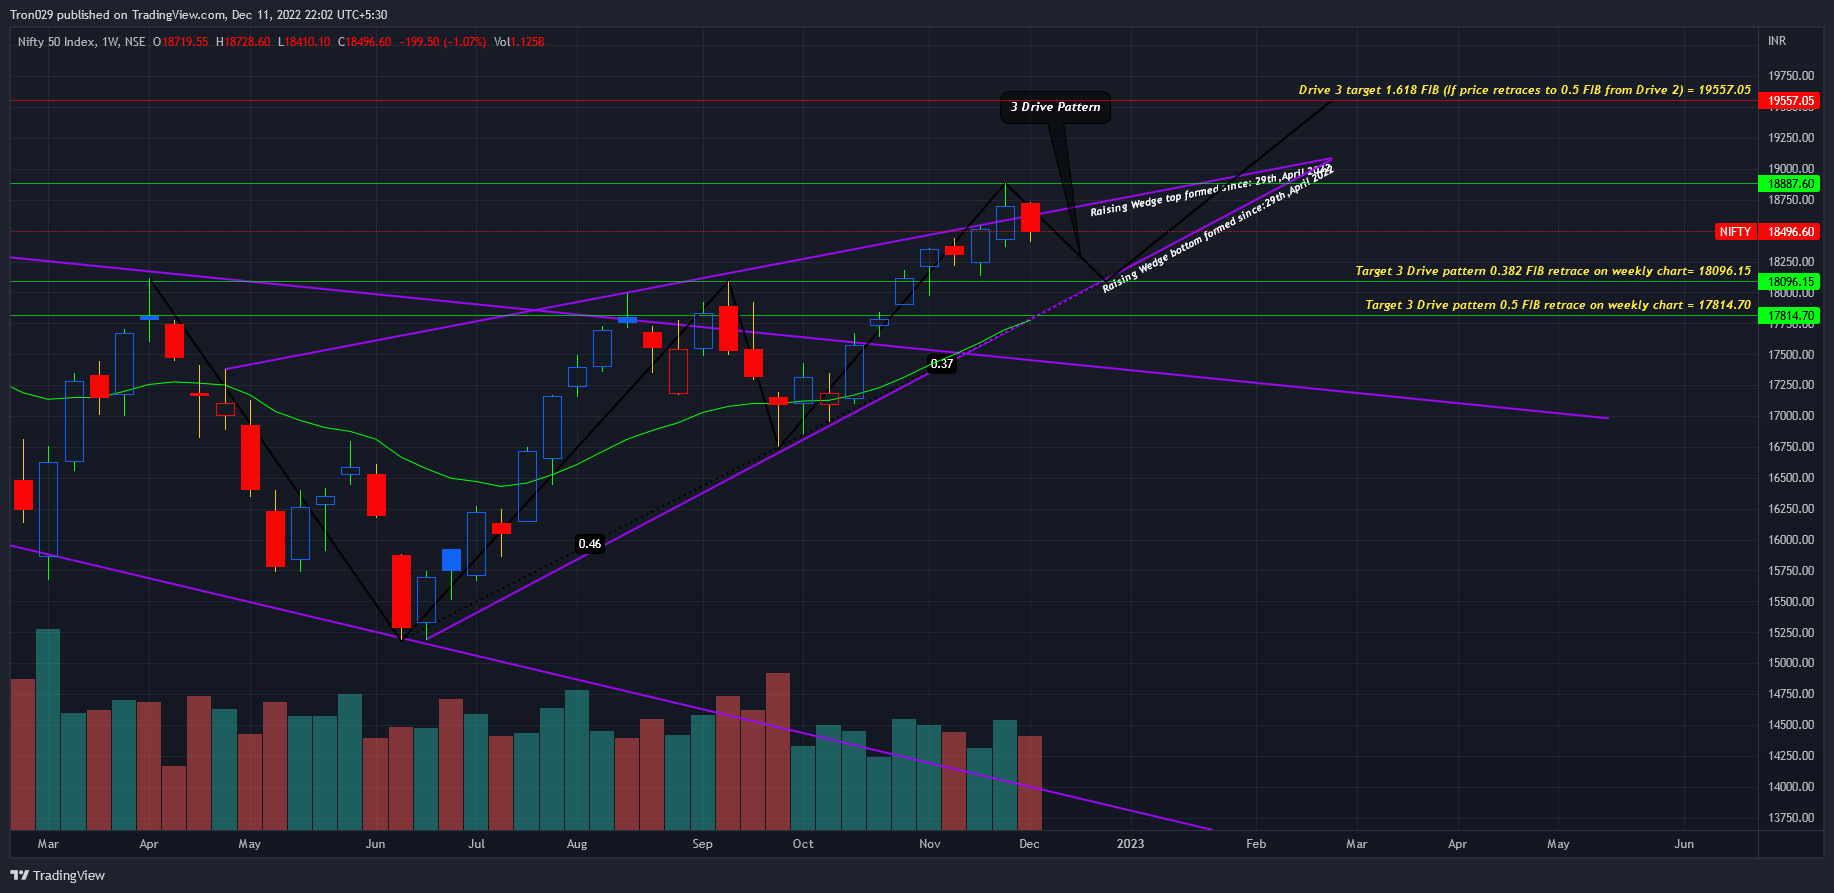Select the red 19557.05 price label
Image resolution: width=1834 pixels, height=893 pixels.
tap(1790, 101)
